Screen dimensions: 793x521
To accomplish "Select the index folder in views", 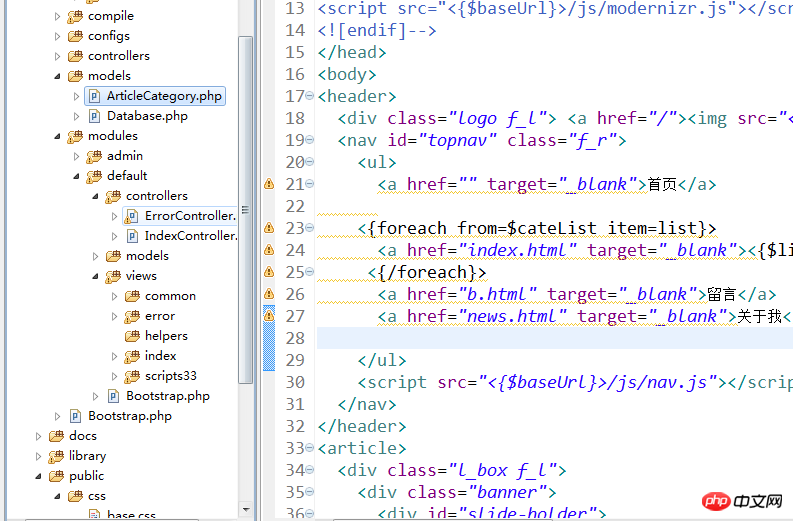I will pyautogui.click(x=160, y=356).
